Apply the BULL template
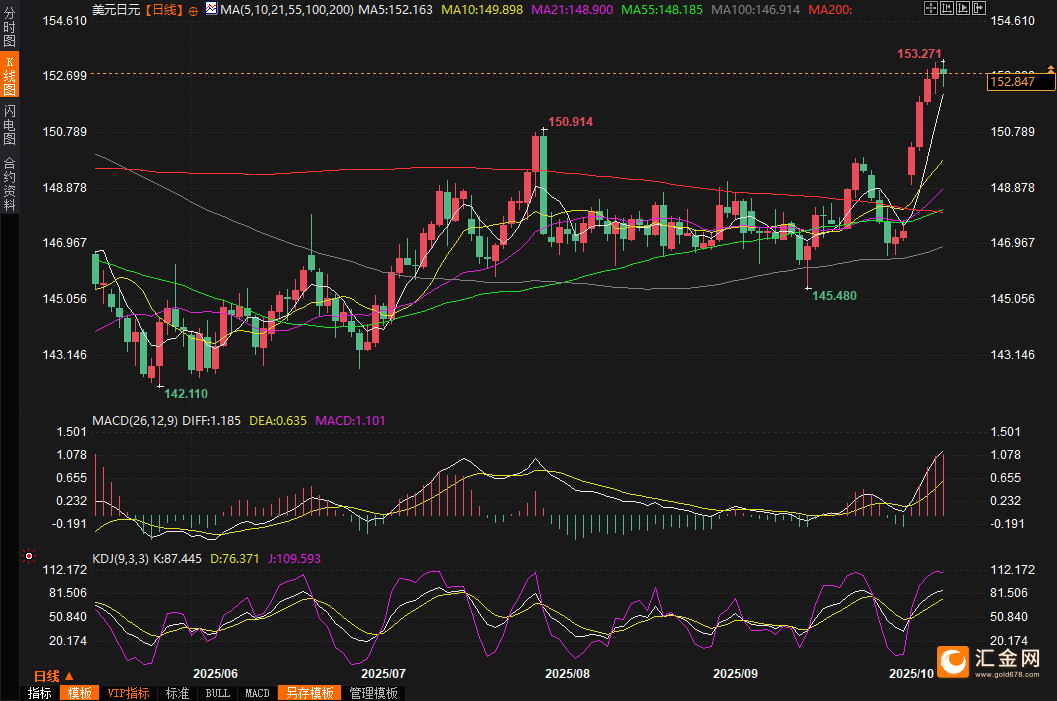The height and width of the screenshot is (701, 1057). 217,693
